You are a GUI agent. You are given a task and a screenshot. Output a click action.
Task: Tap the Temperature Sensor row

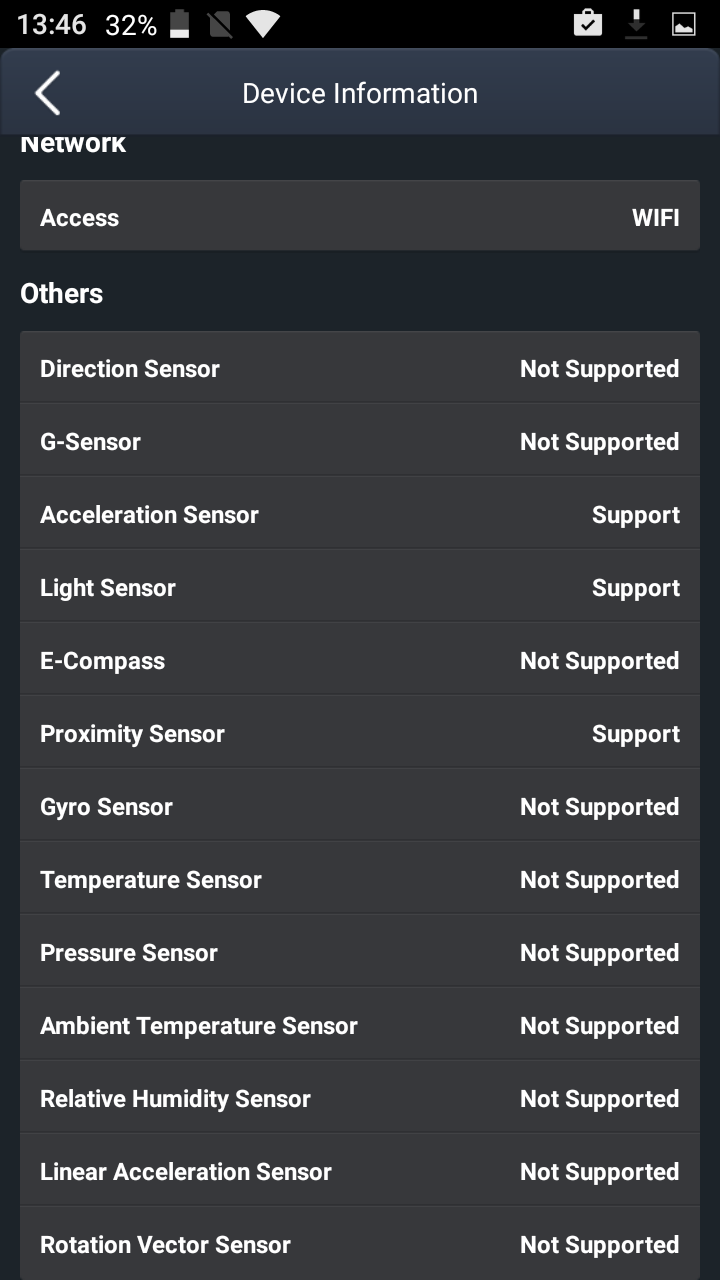pos(360,879)
